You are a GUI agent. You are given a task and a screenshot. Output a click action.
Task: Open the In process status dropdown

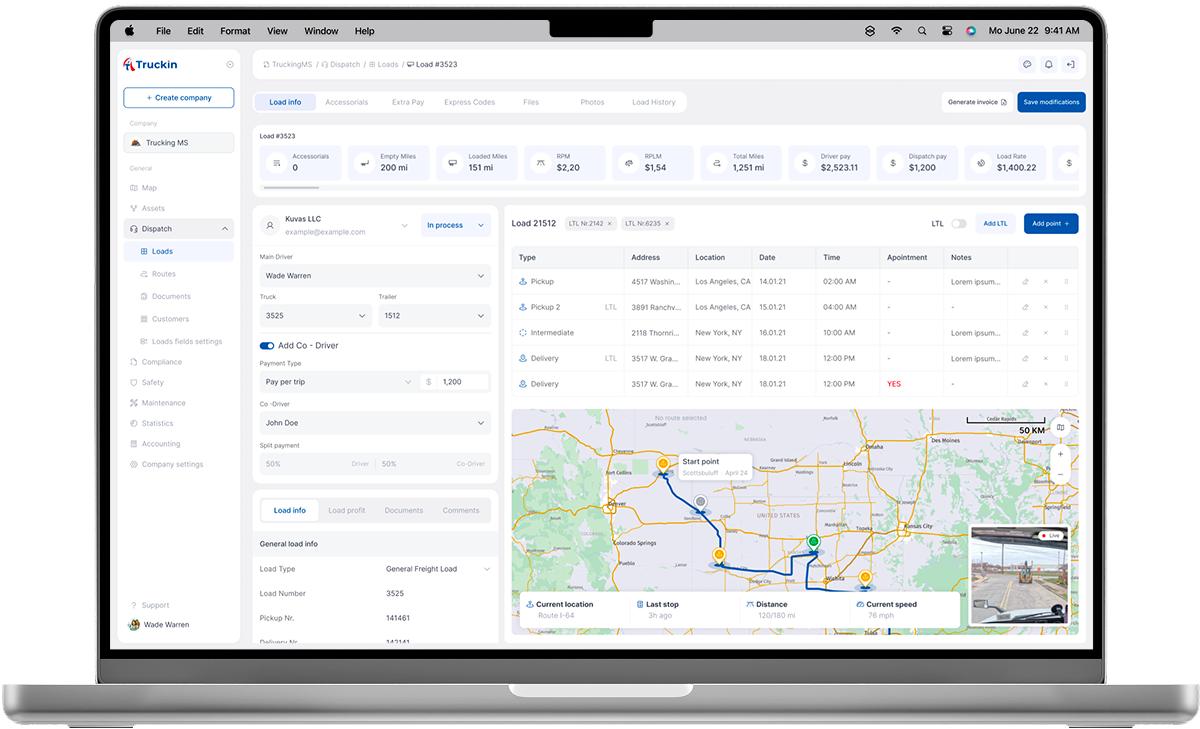[x=455, y=225]
